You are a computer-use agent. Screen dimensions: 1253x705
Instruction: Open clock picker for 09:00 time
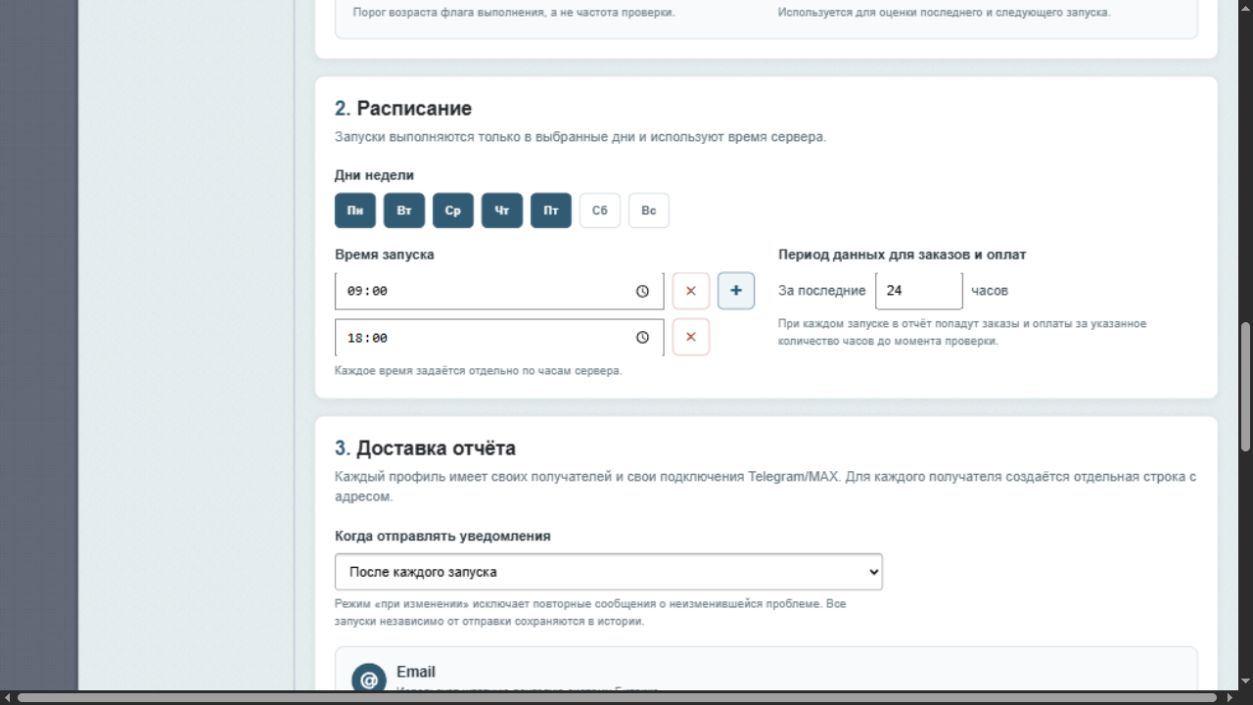click(x=642, y=291)
